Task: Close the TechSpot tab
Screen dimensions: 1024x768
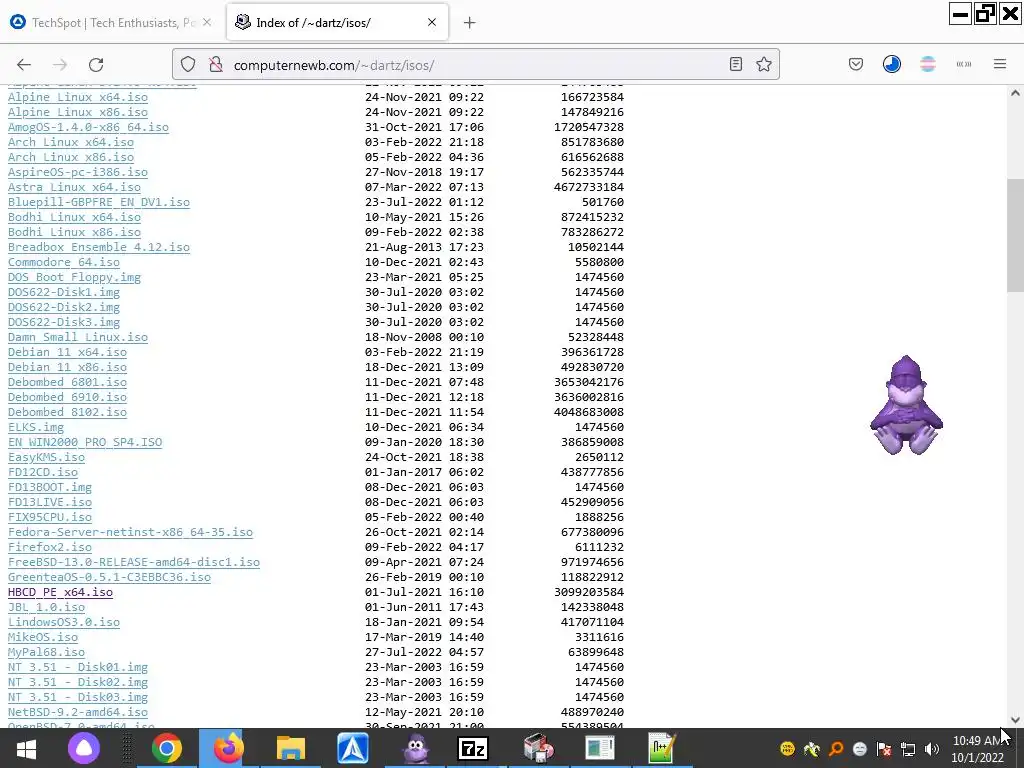Action: (207, 22)
